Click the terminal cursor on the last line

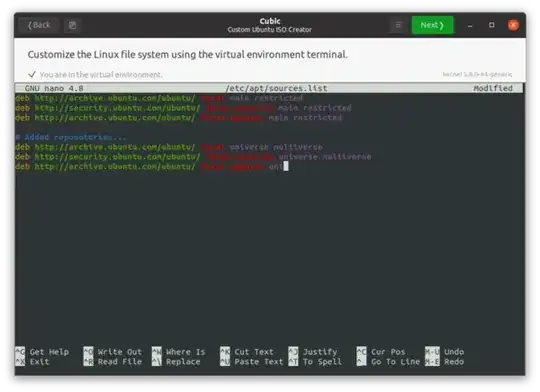click(x=286, y=167)
